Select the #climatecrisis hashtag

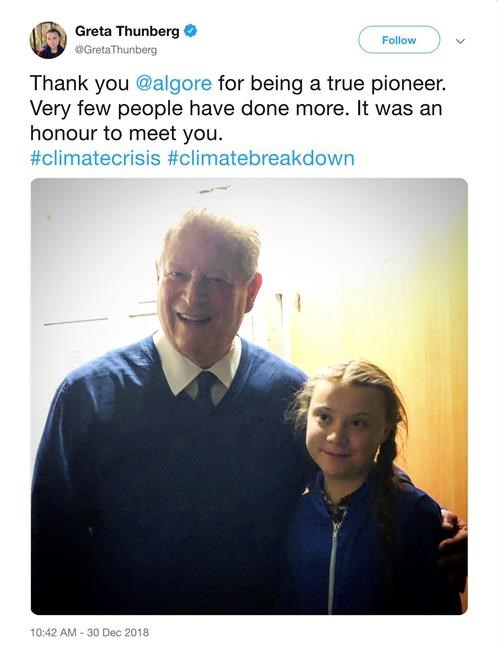[95, 158]
